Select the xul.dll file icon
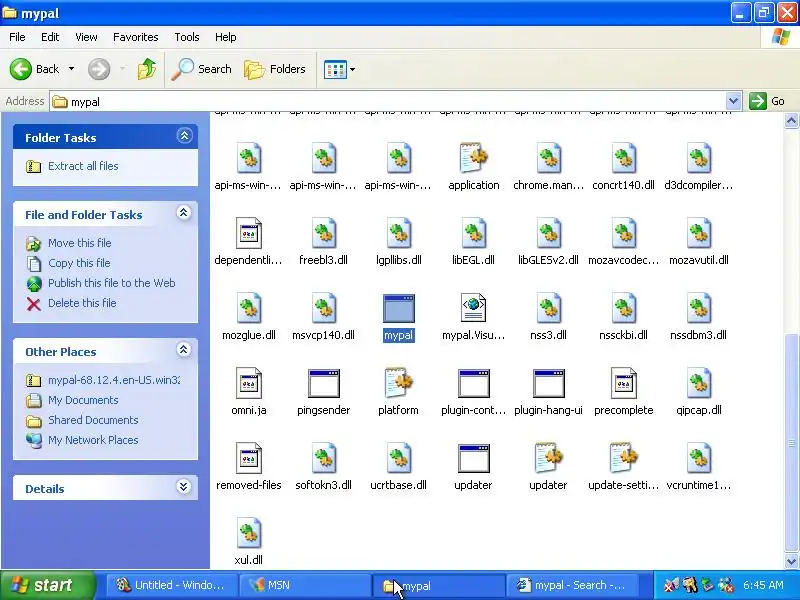Screen dimensions: 800x600 point(248,533)
